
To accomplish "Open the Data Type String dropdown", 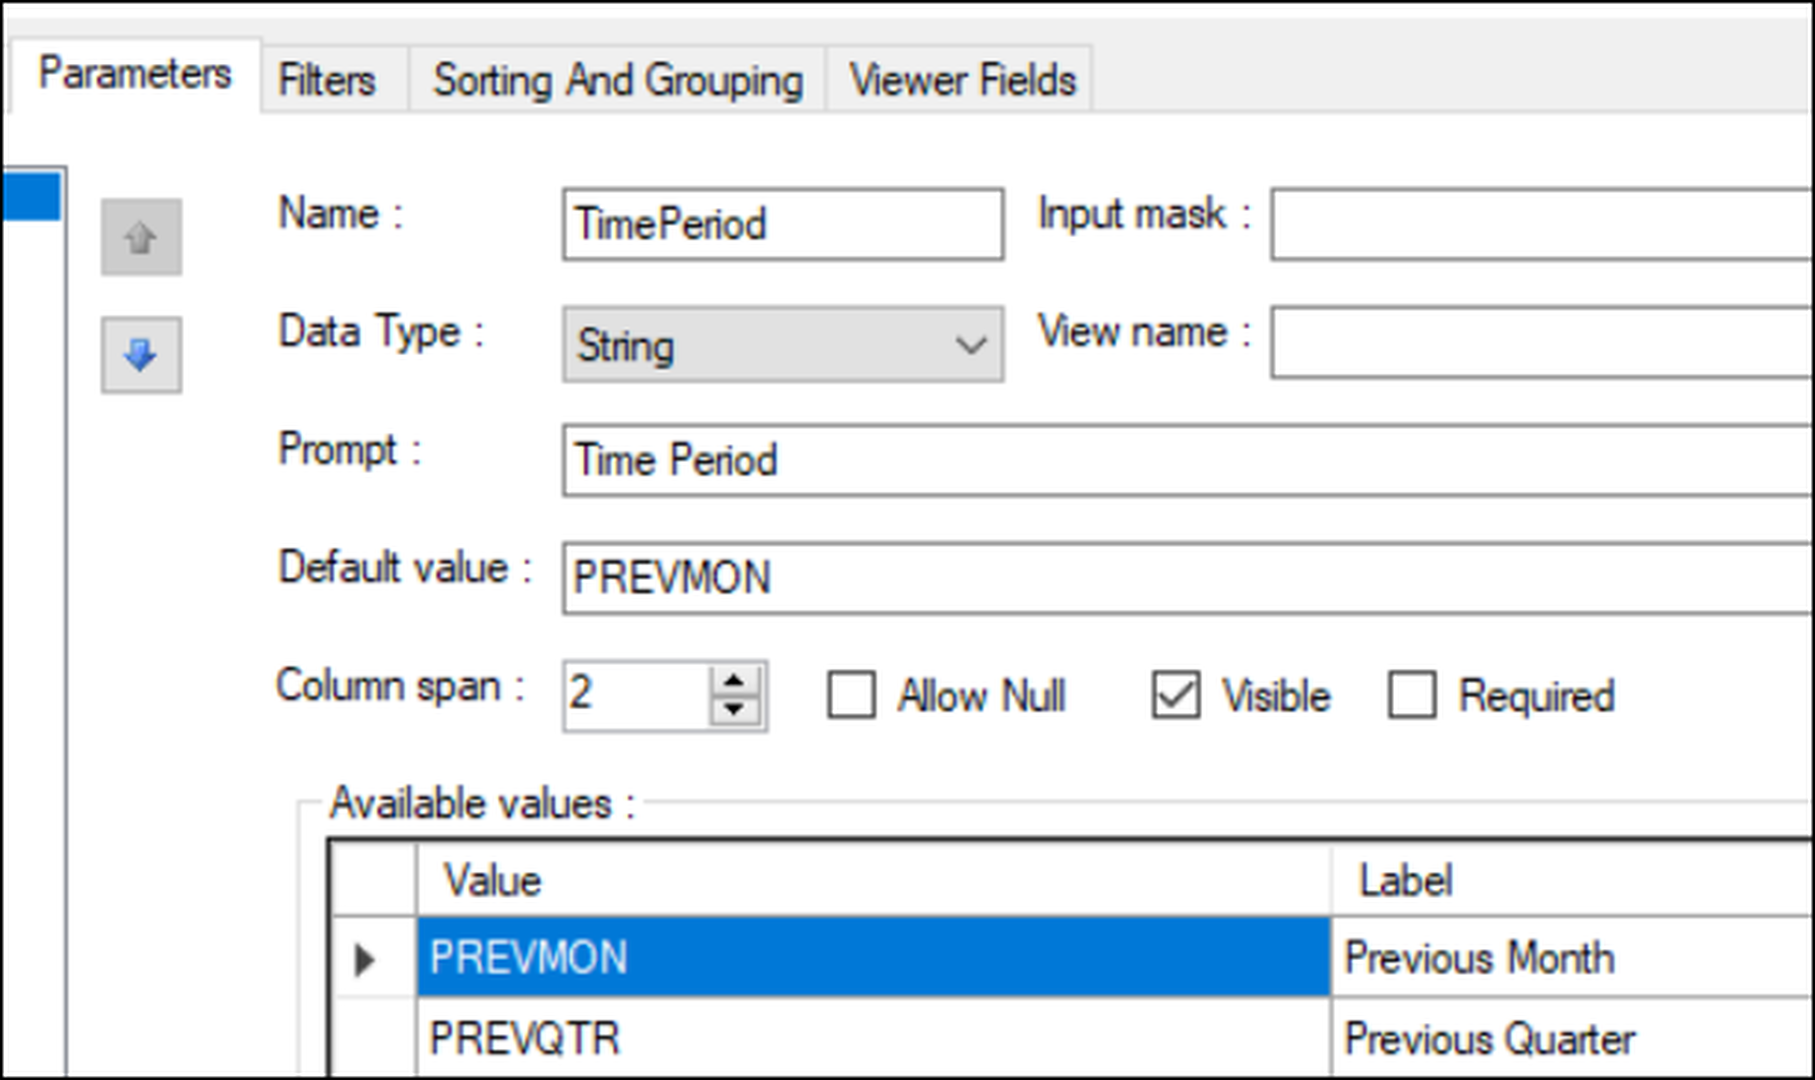I will coord(783,345).
